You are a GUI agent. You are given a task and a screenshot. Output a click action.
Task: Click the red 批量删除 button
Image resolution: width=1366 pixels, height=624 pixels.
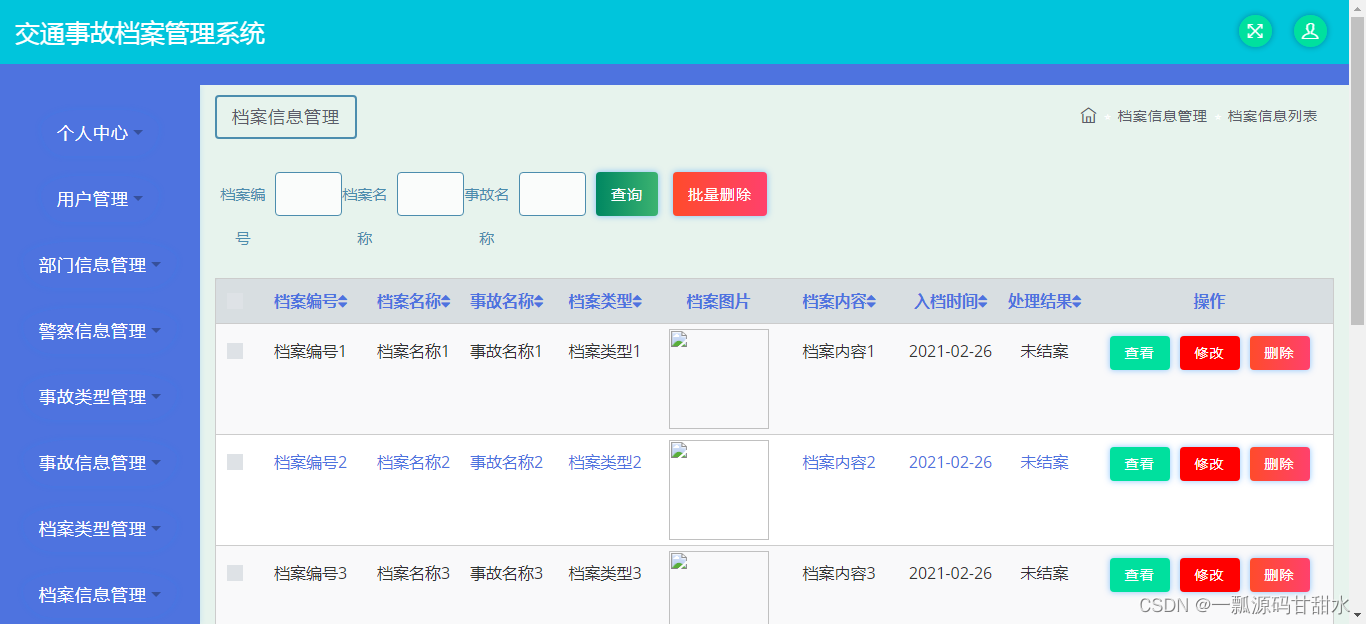(x=719, y=193)
